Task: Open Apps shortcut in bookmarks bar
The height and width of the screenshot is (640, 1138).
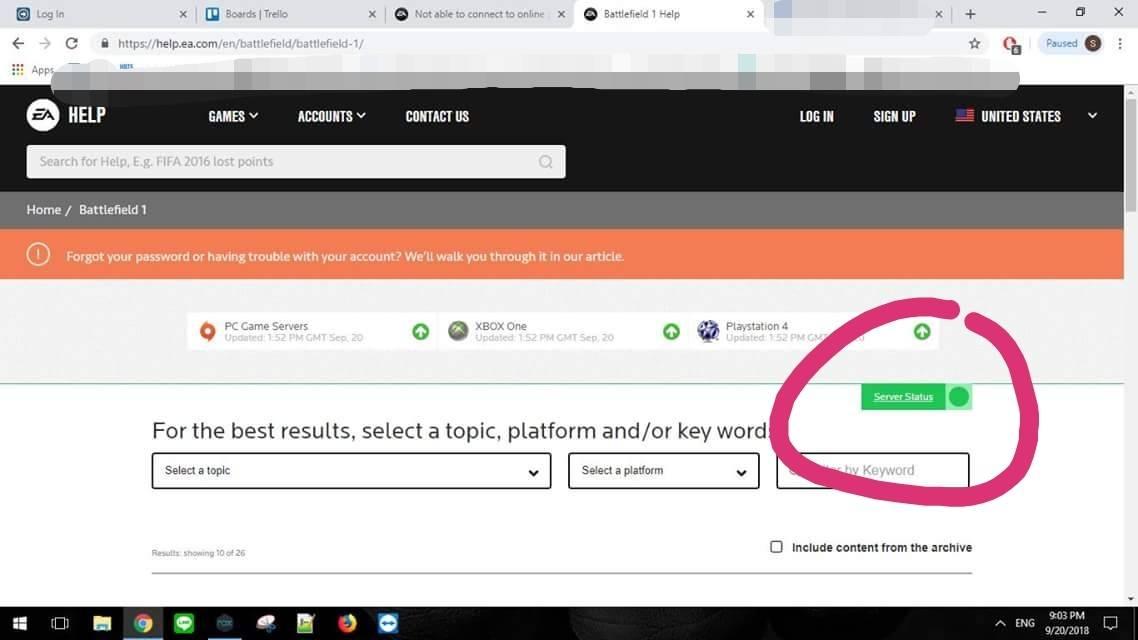Action: pyautogui.click(x=33, y=70)
